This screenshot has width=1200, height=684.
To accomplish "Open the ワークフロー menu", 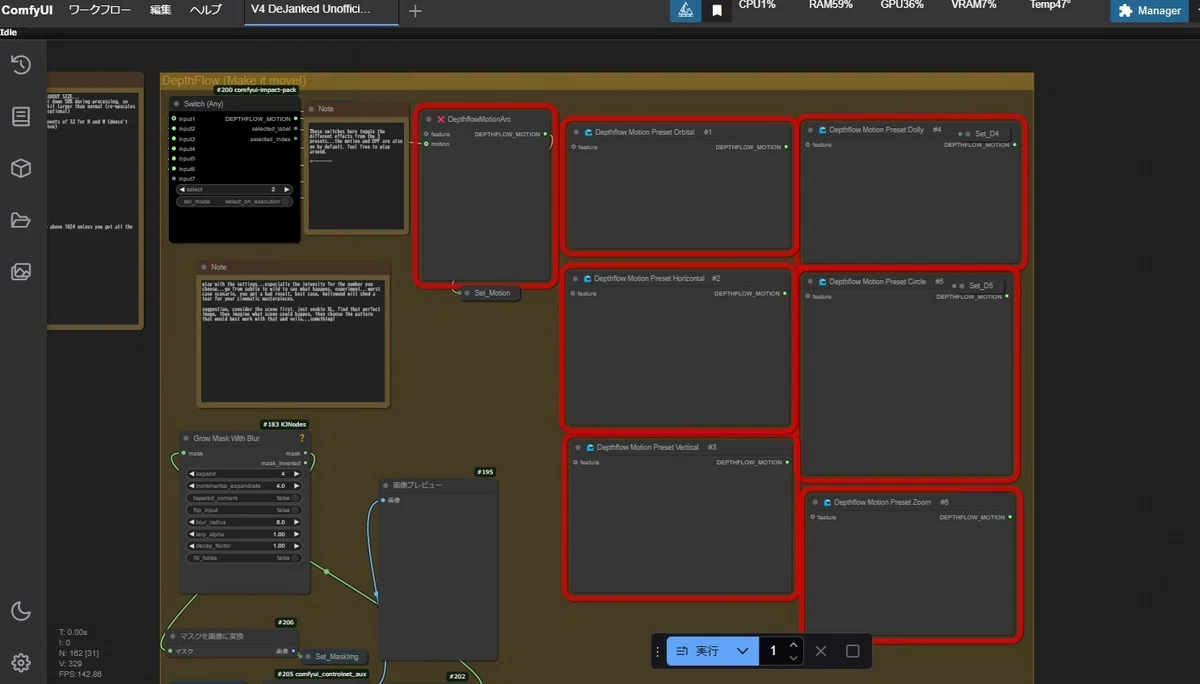I will (100, 10).
